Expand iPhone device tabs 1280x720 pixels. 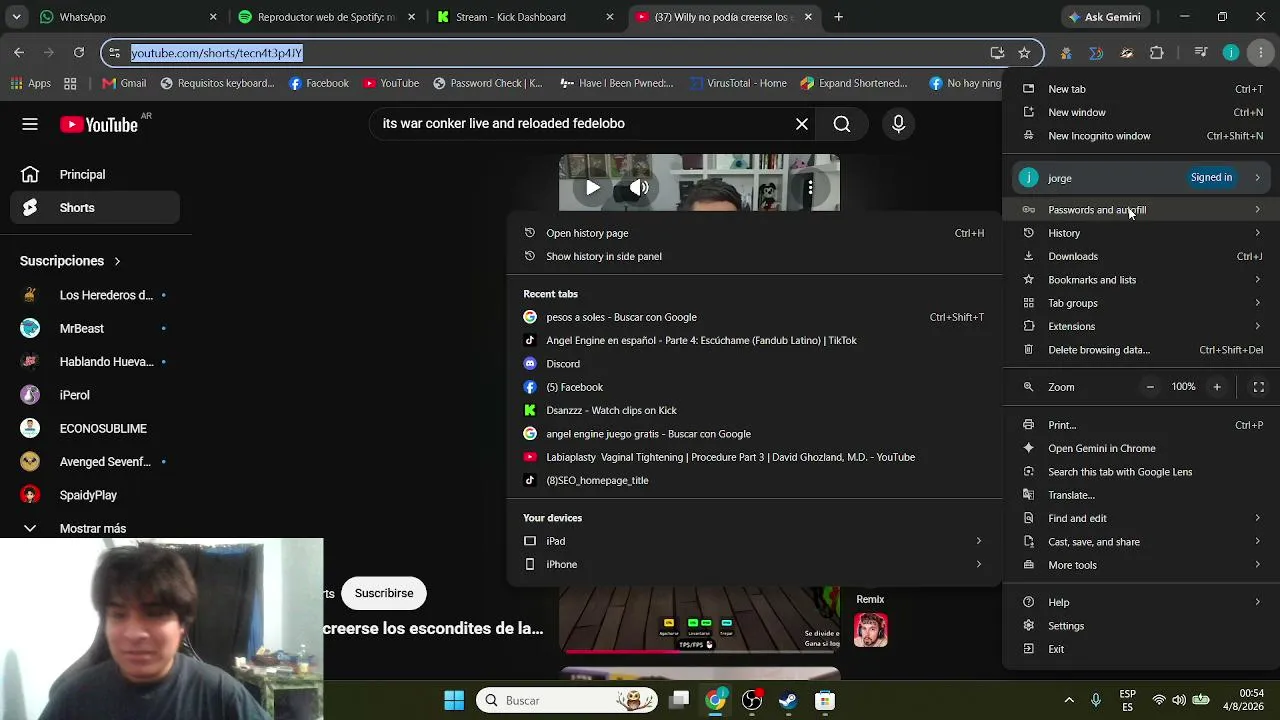[755, 564]
